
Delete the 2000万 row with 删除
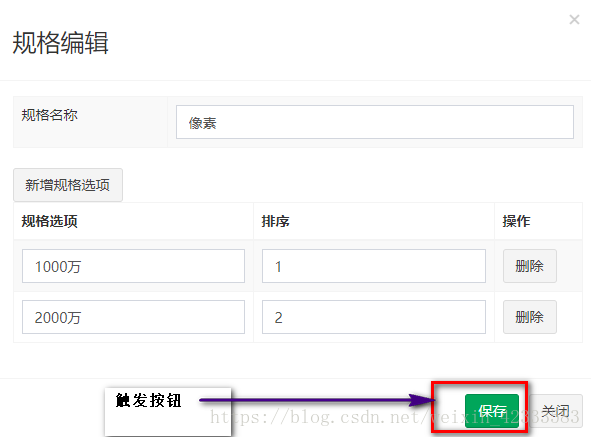530,317
